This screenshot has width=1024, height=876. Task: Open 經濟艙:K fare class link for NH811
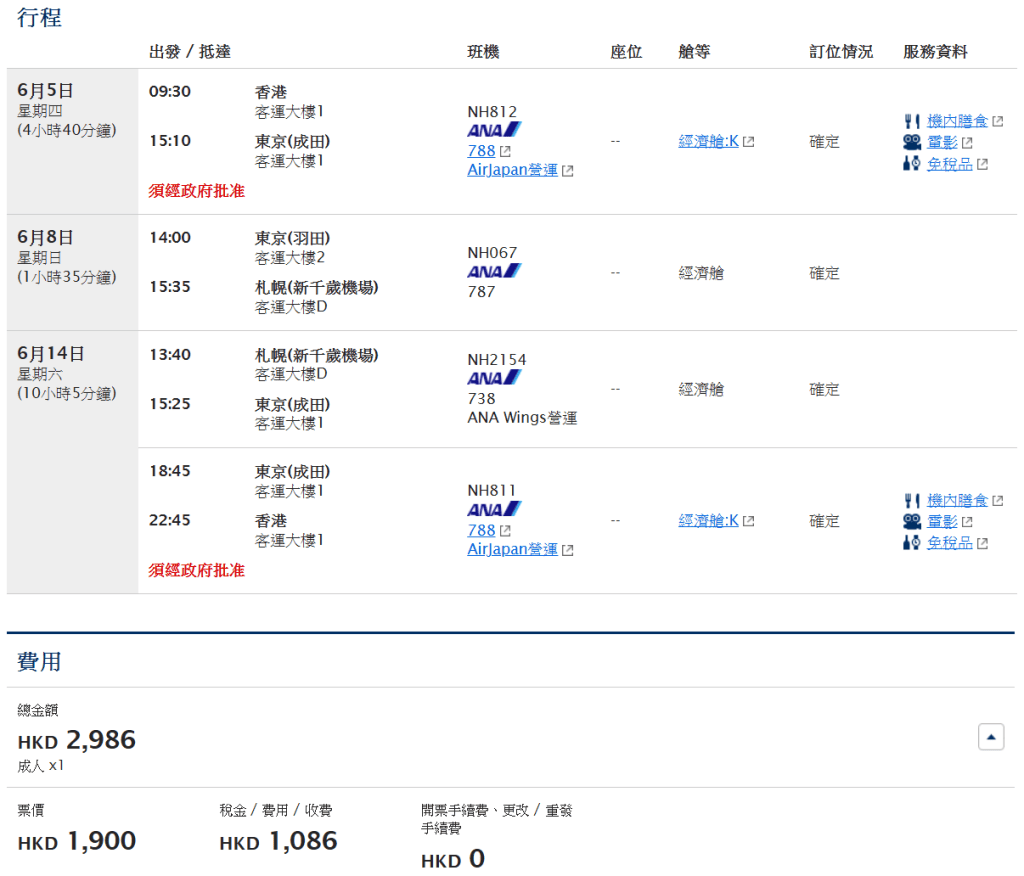tap(708, 520)
